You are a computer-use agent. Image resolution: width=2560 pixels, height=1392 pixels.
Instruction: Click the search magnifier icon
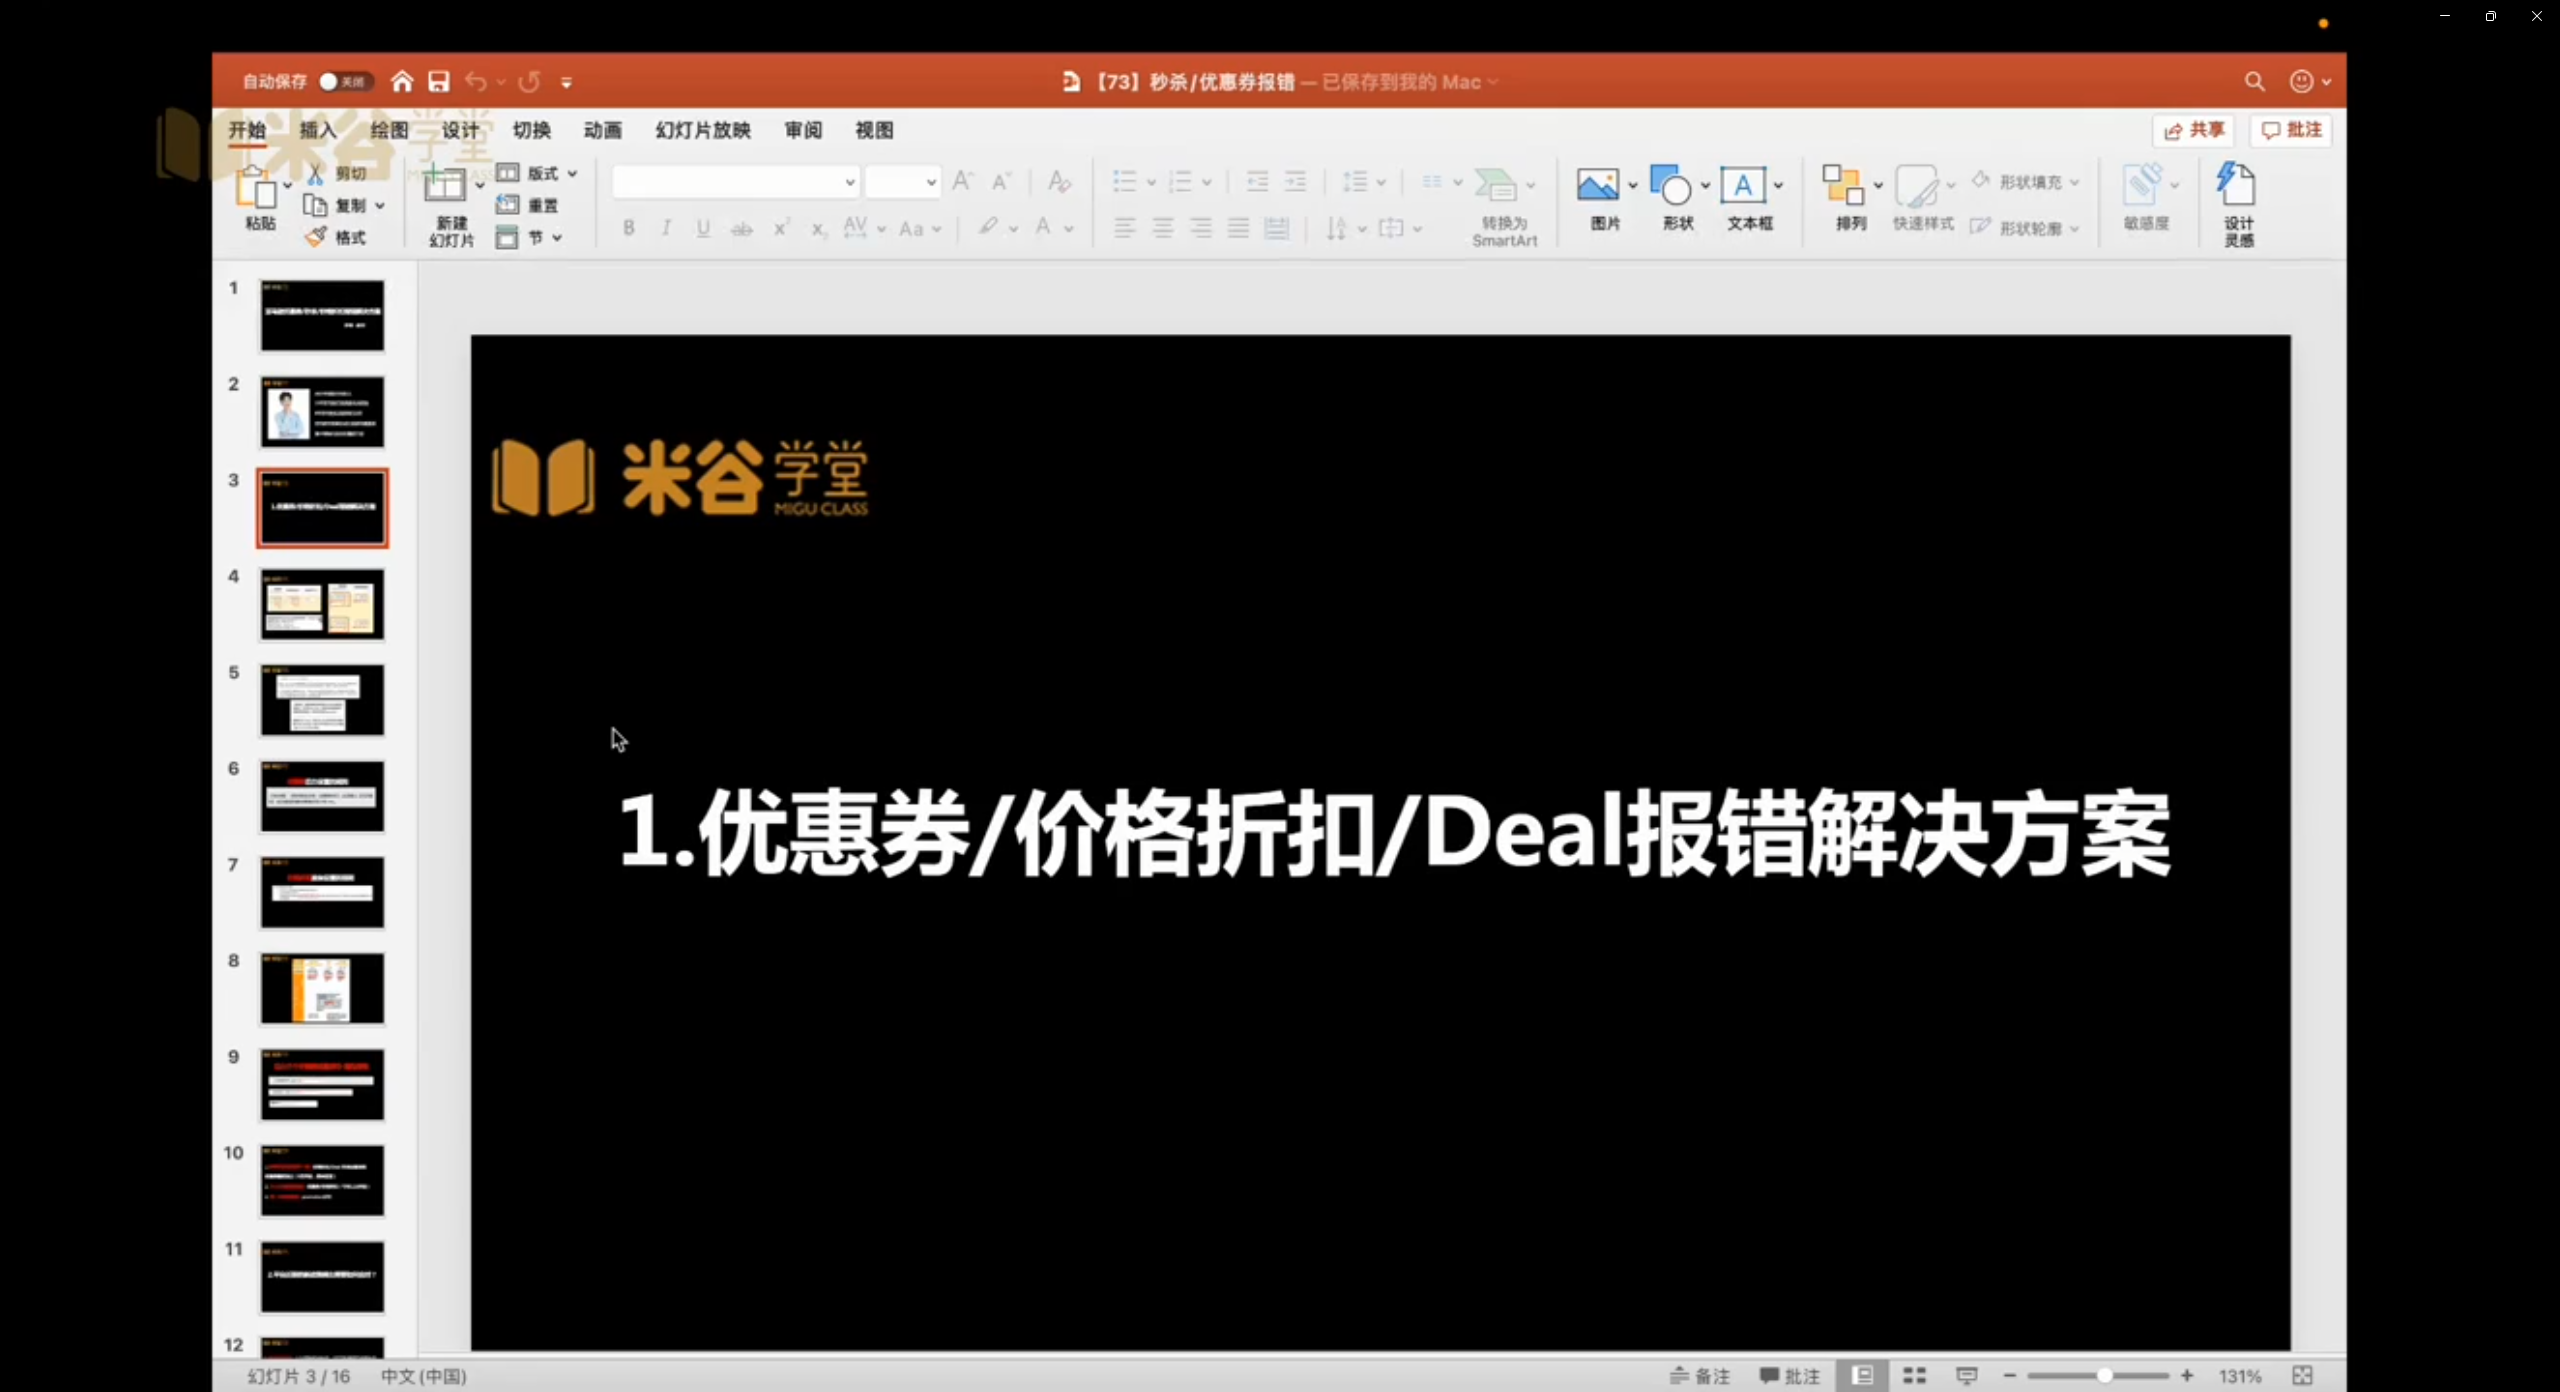[2254, 82]
